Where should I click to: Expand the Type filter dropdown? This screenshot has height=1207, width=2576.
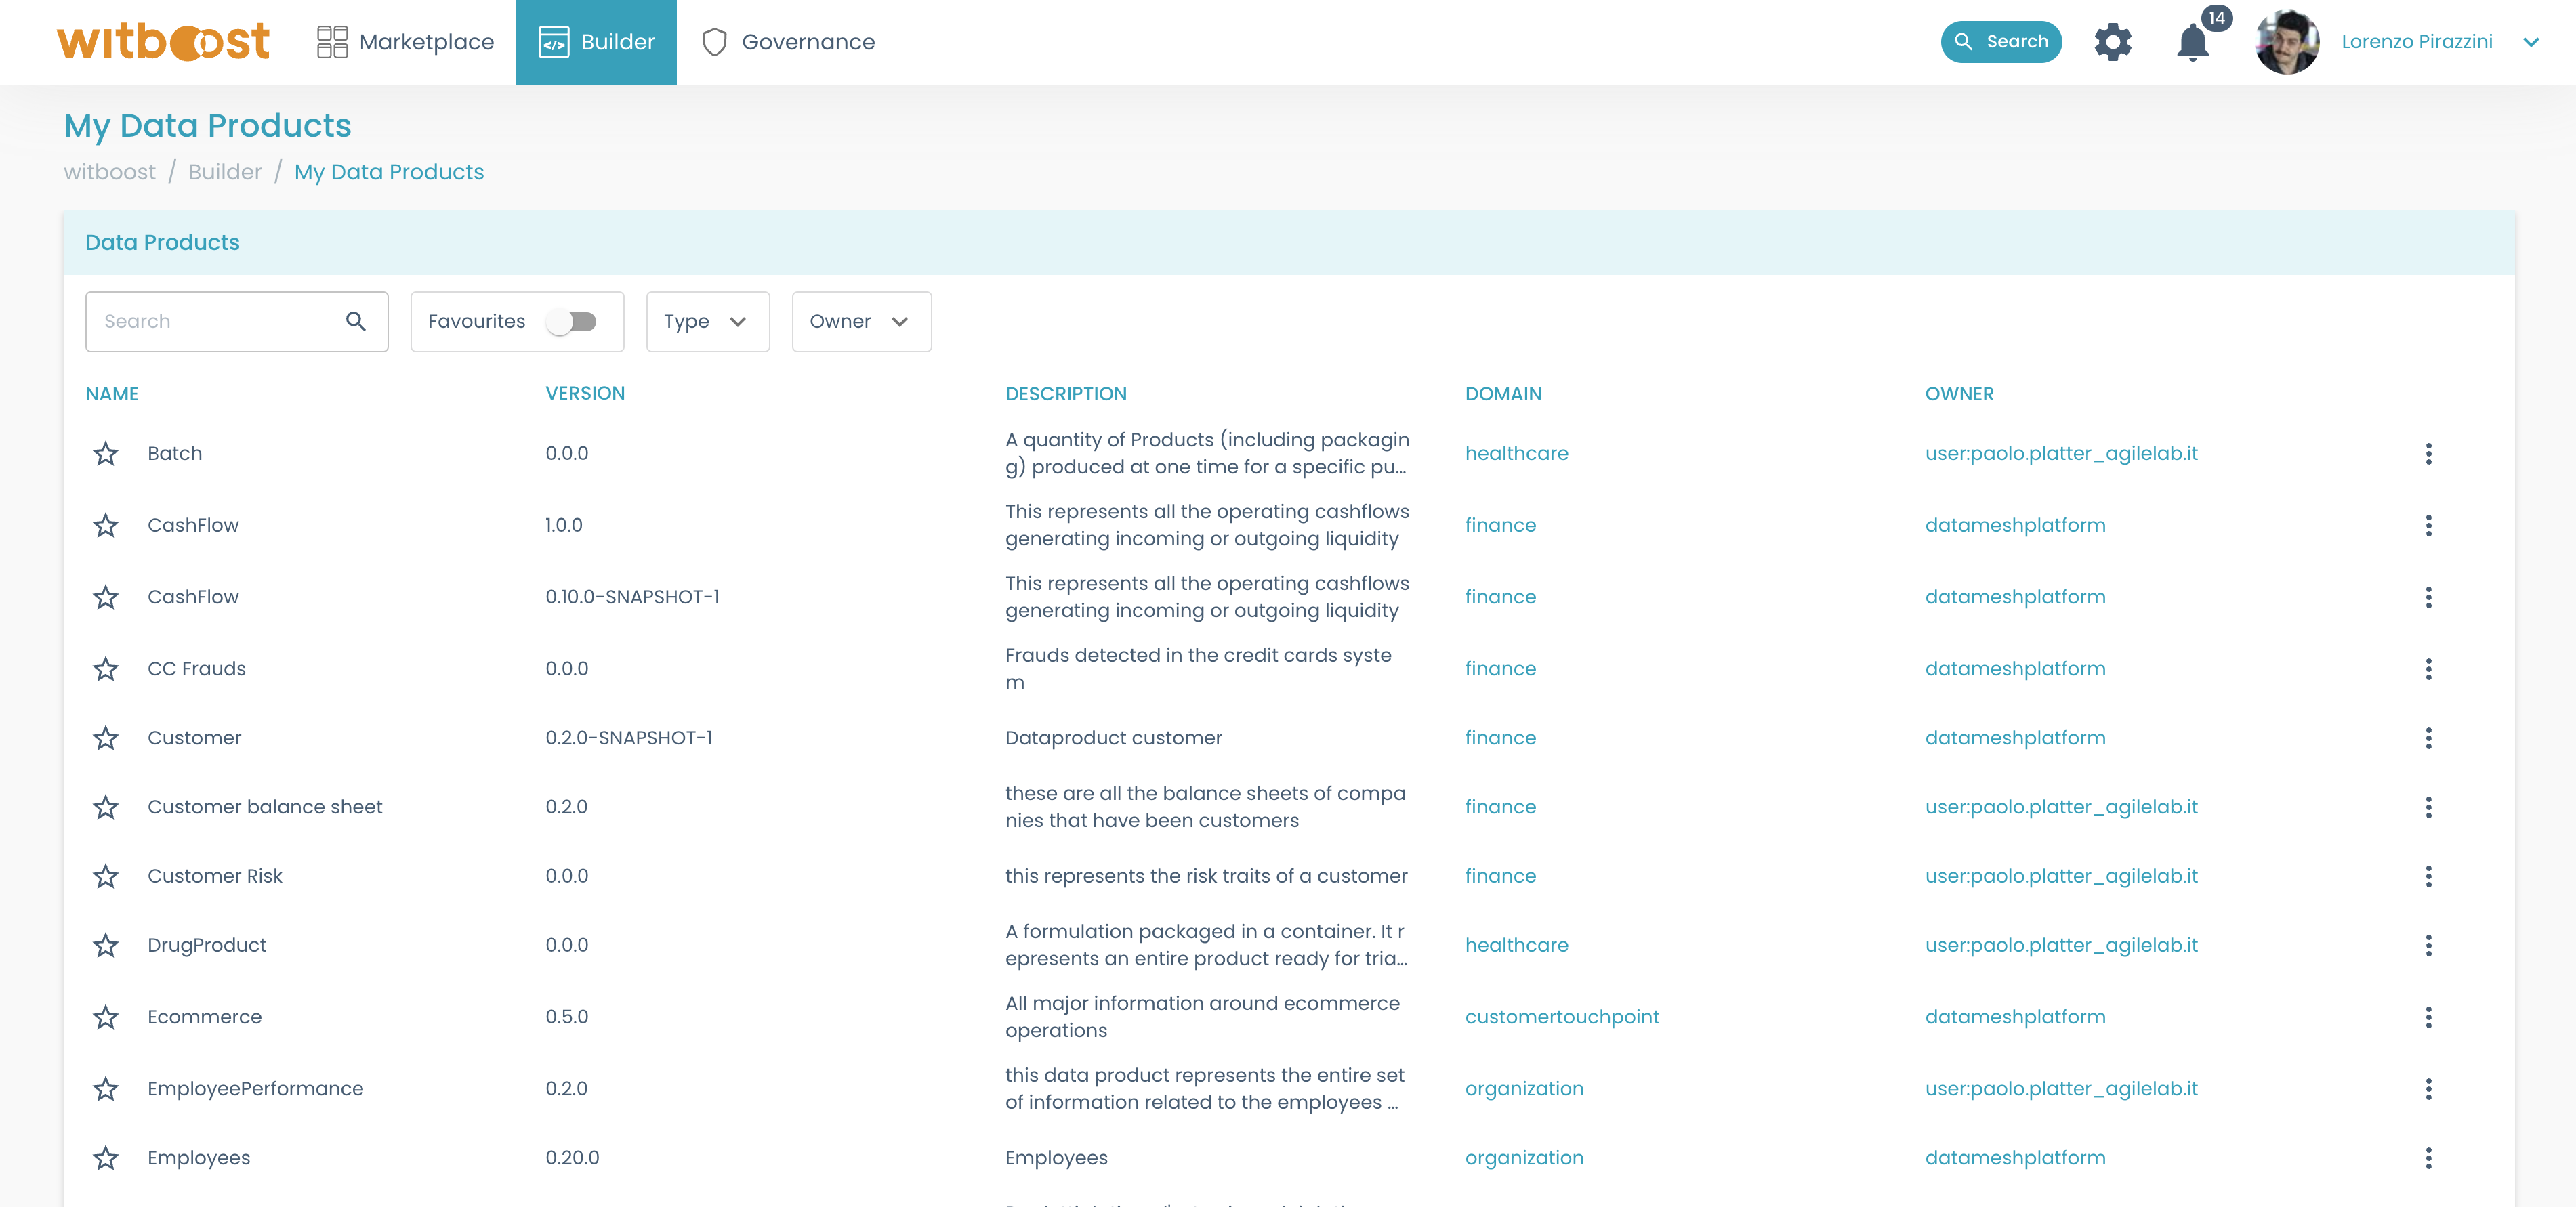707,321
